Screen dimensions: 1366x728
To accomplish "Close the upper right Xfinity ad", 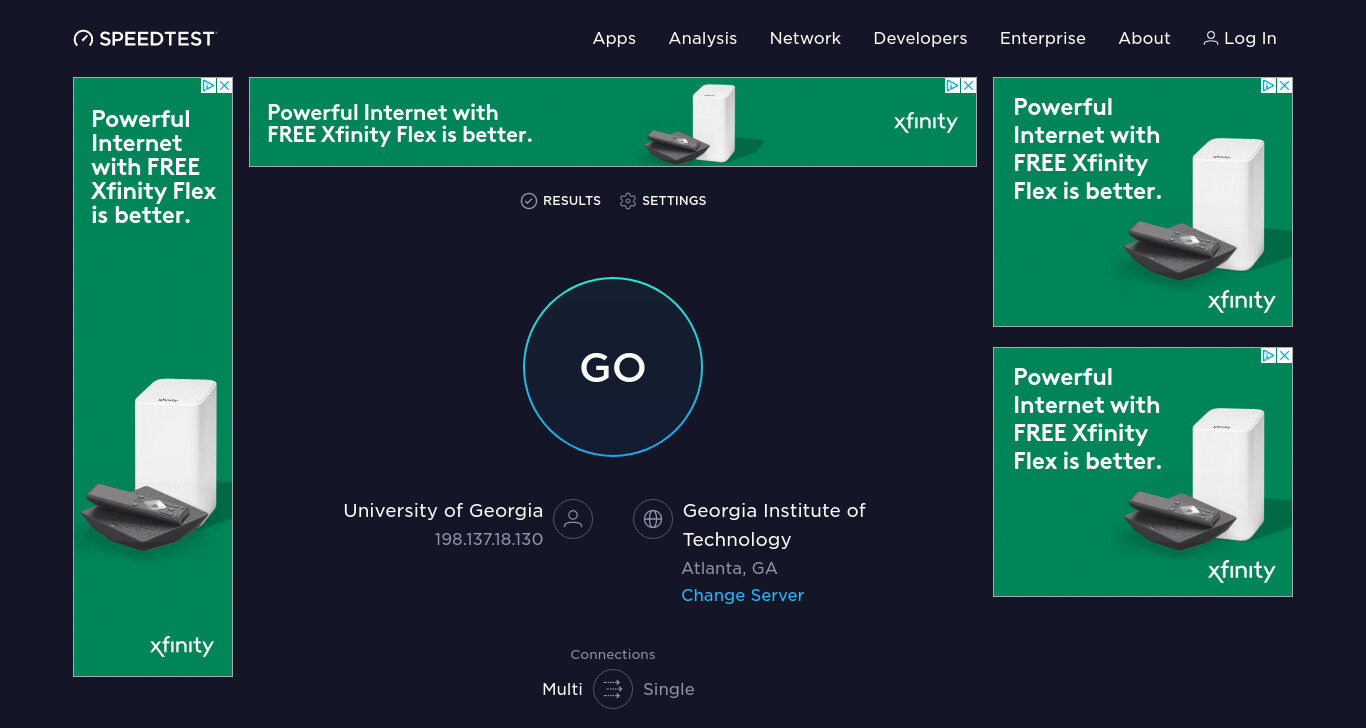I will click(x=1284, y=86).
